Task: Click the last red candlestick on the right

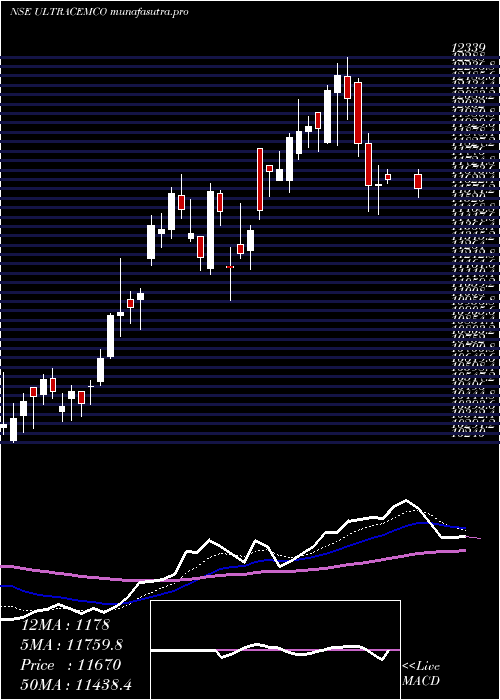Action: pyautogui.click(x=418, y=182)
